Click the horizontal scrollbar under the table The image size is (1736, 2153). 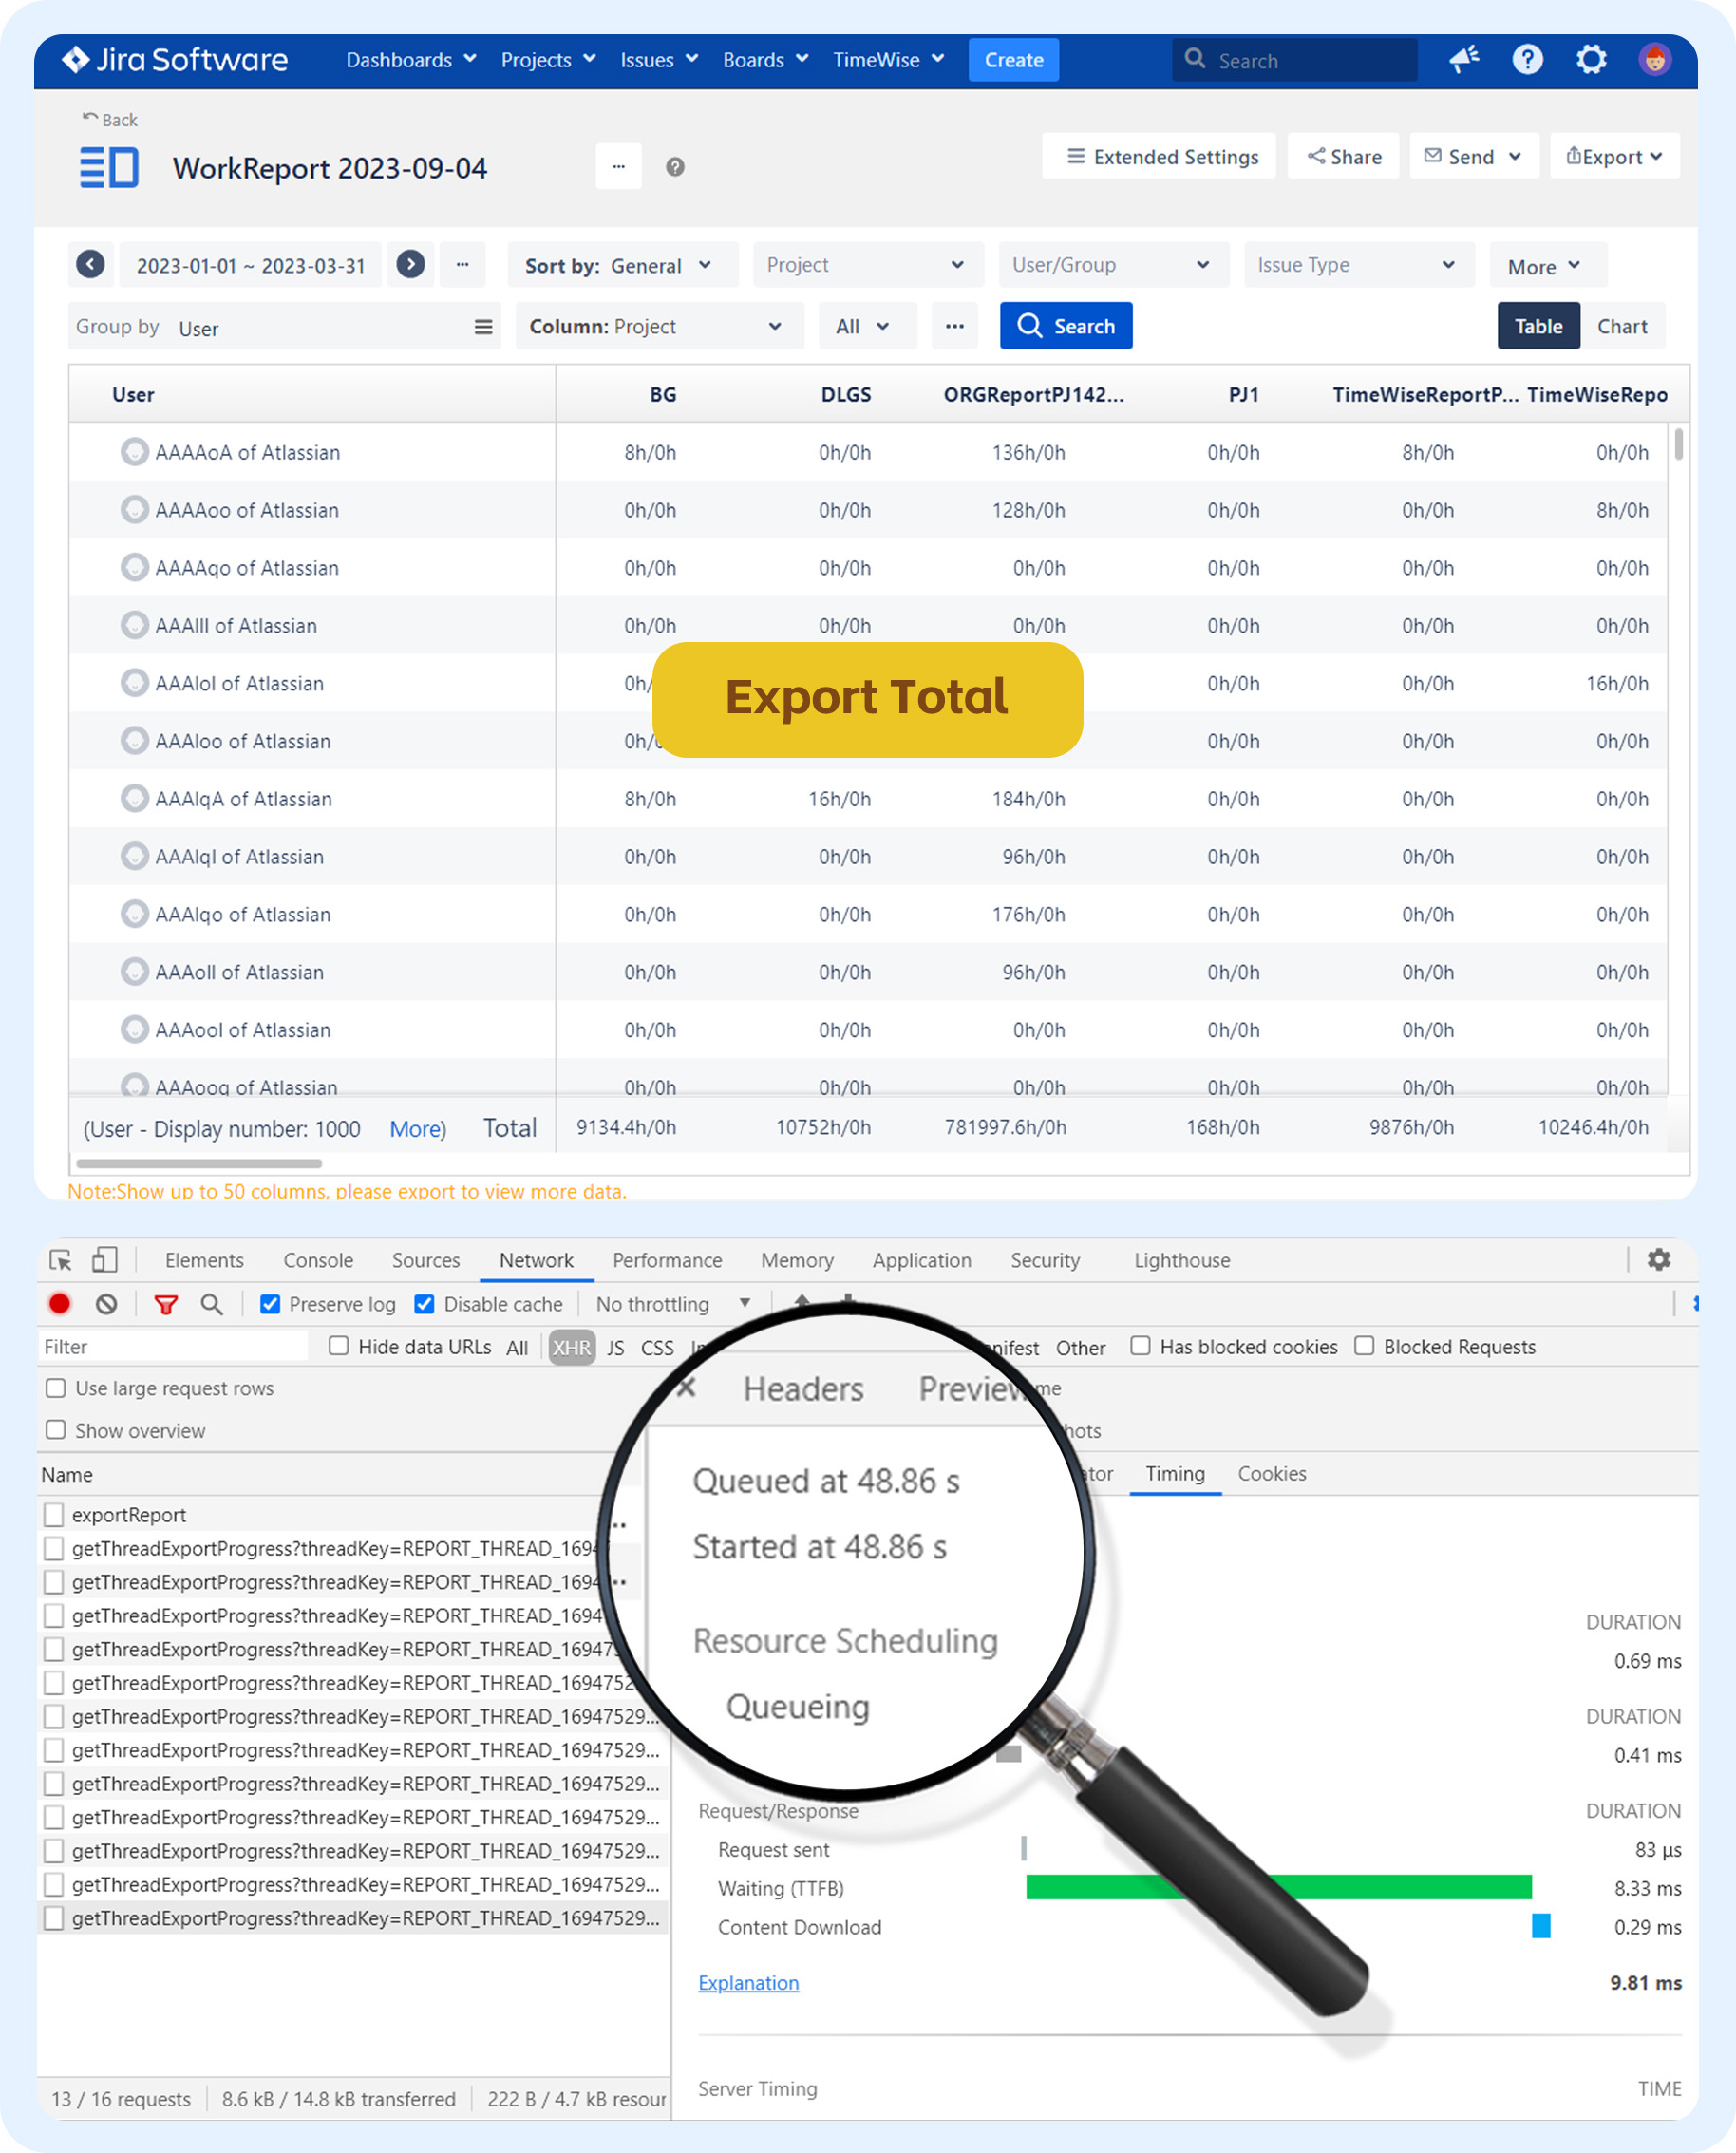[x=199, y=1163]
